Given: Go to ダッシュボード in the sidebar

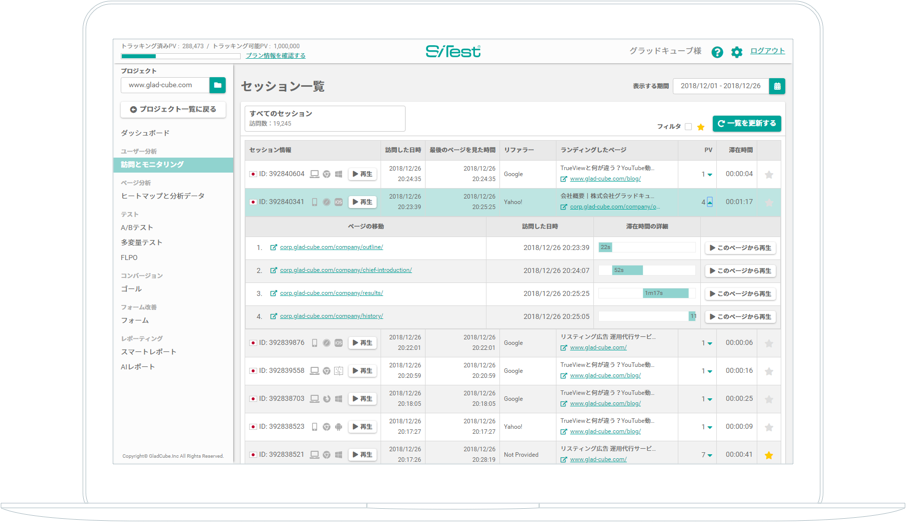Looking at the screenshot, I should (x=145, y=133).
